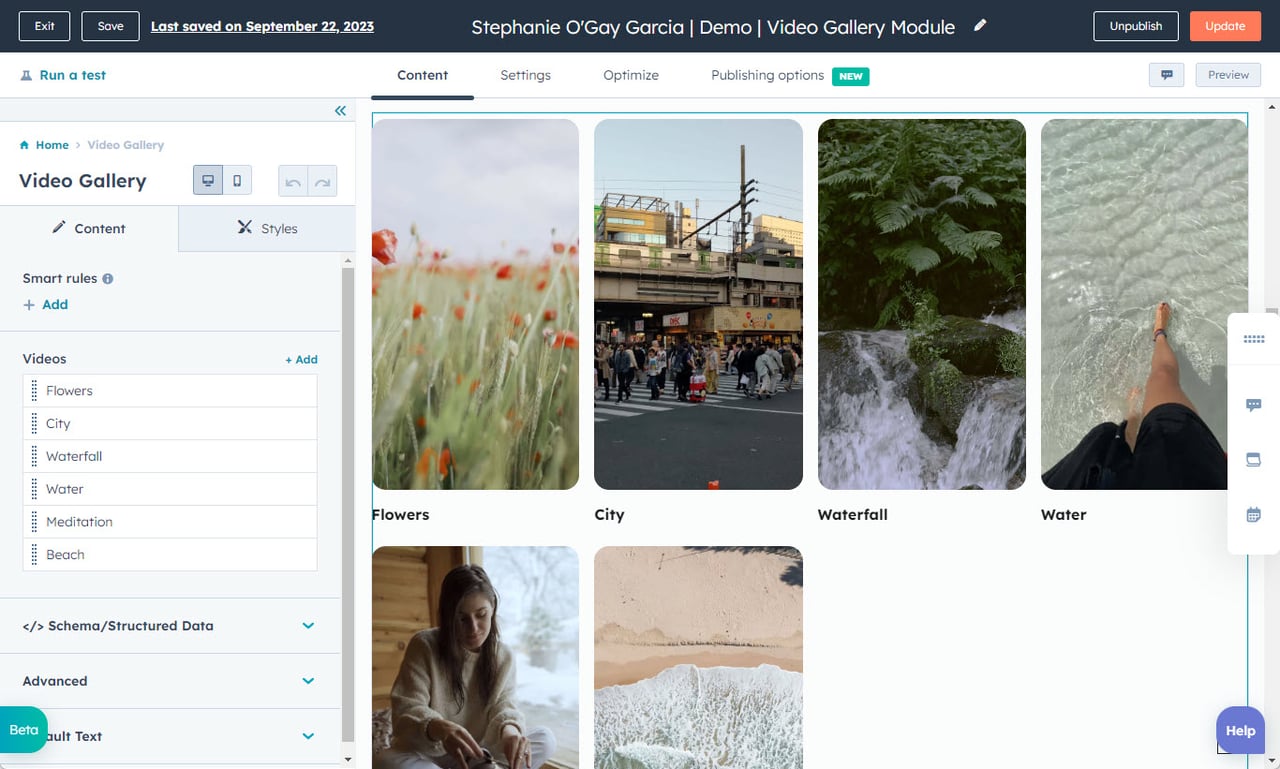
Task: Click the Flowers caption under first video
Action: pos(400,515)
